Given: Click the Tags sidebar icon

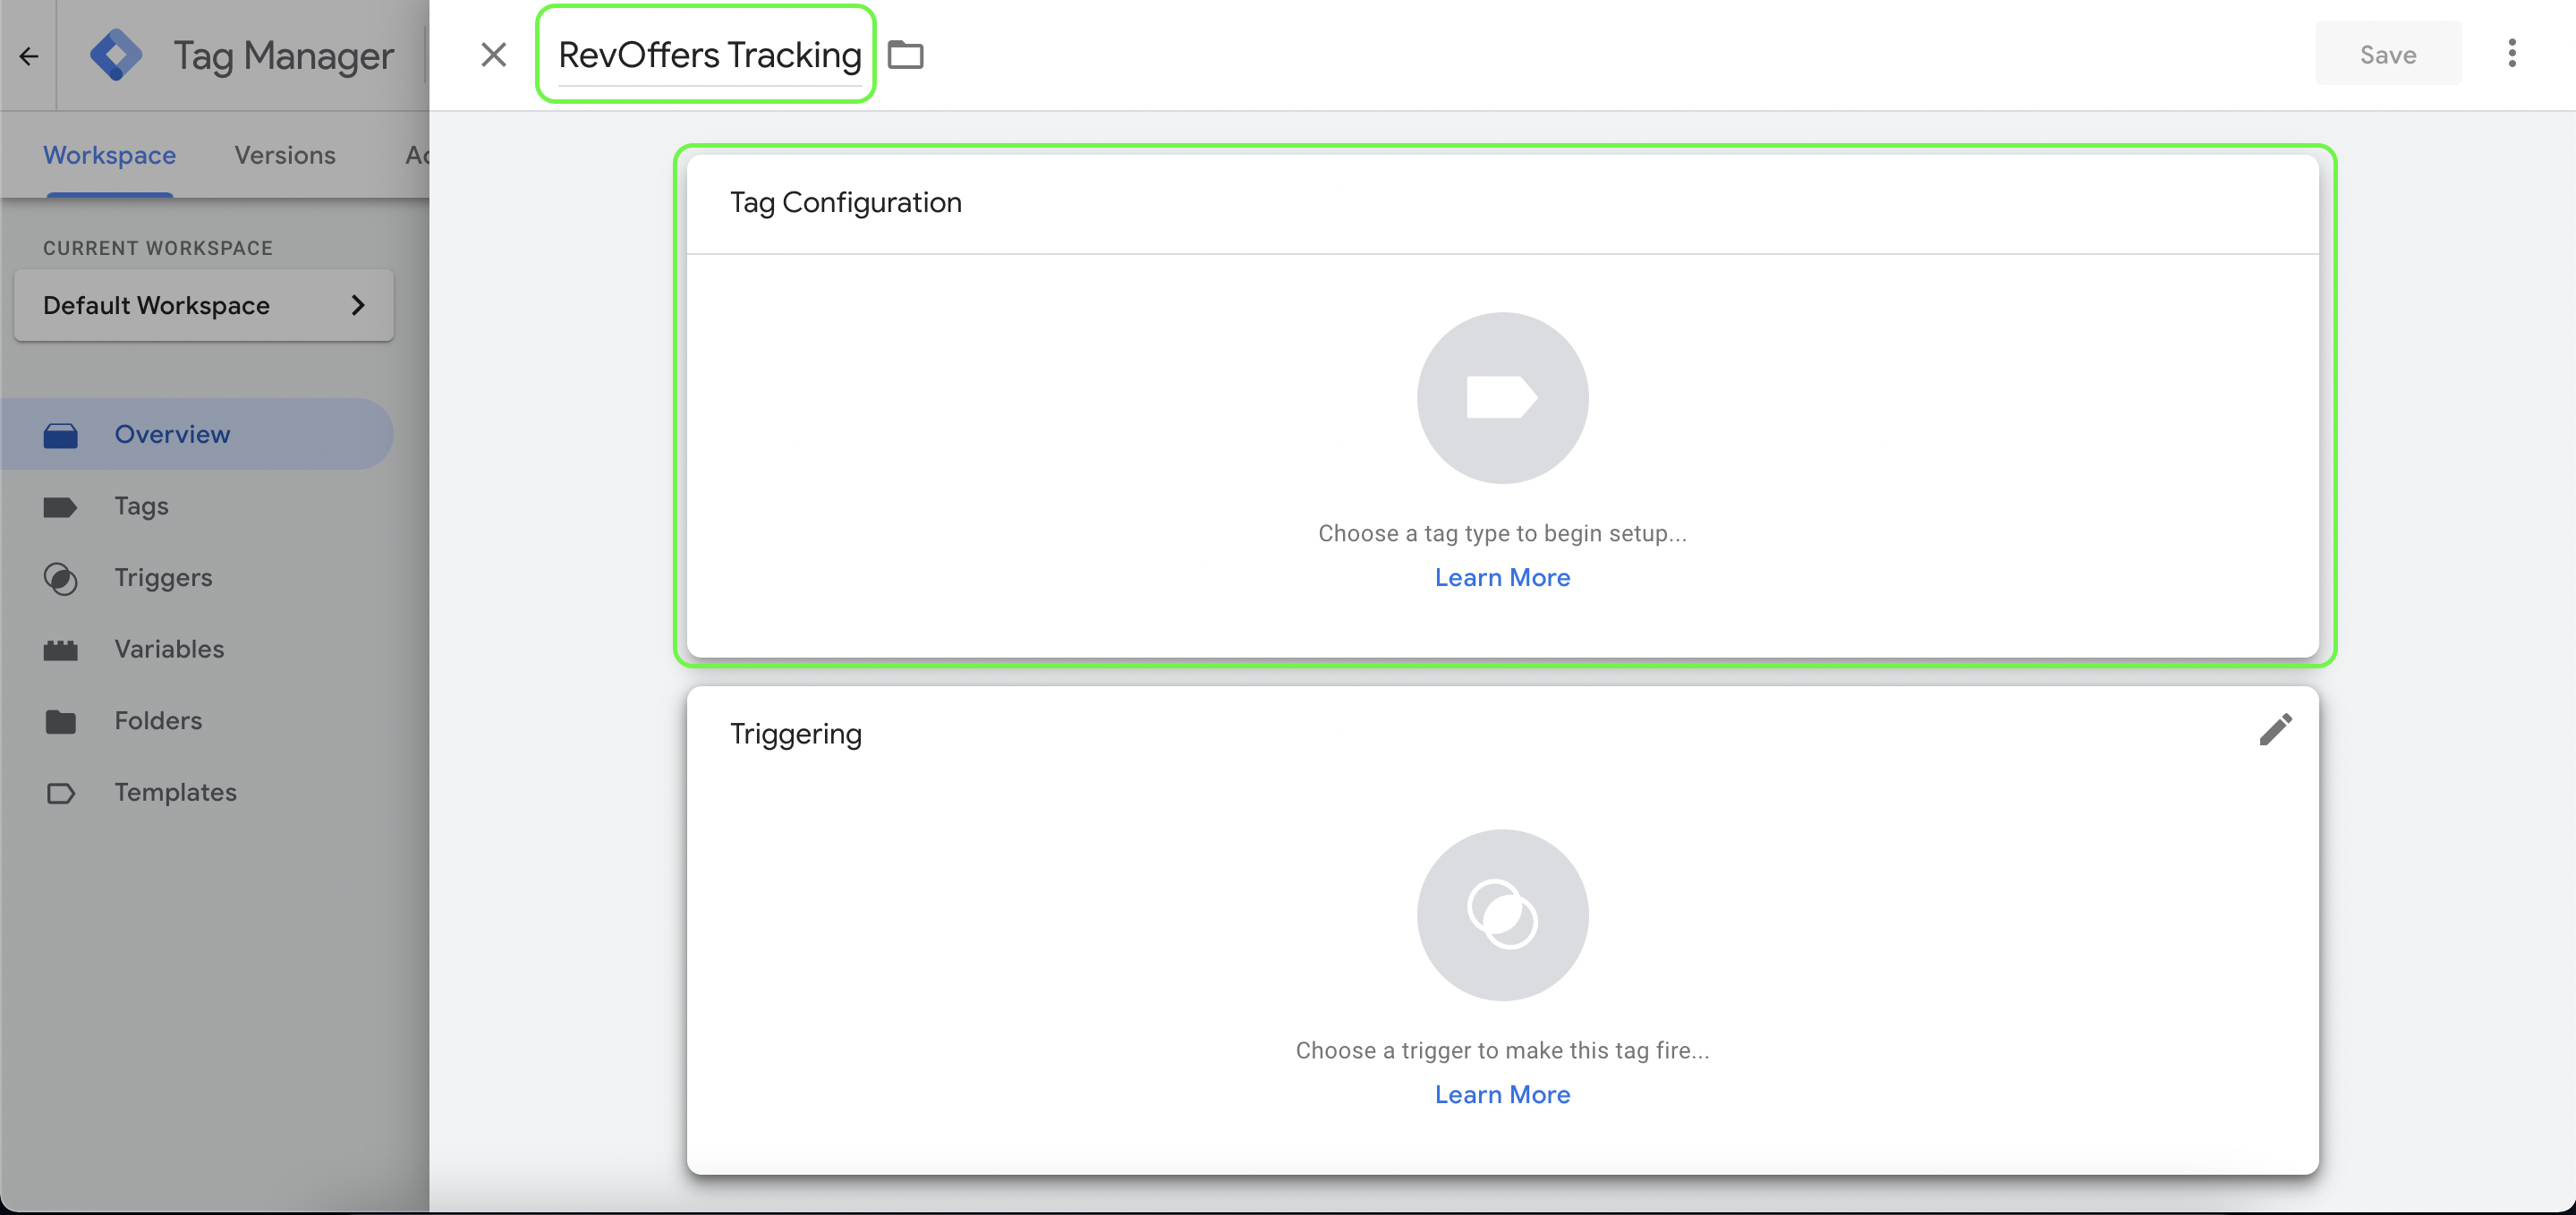Looking at the screenshot, I should click(60, 507).
